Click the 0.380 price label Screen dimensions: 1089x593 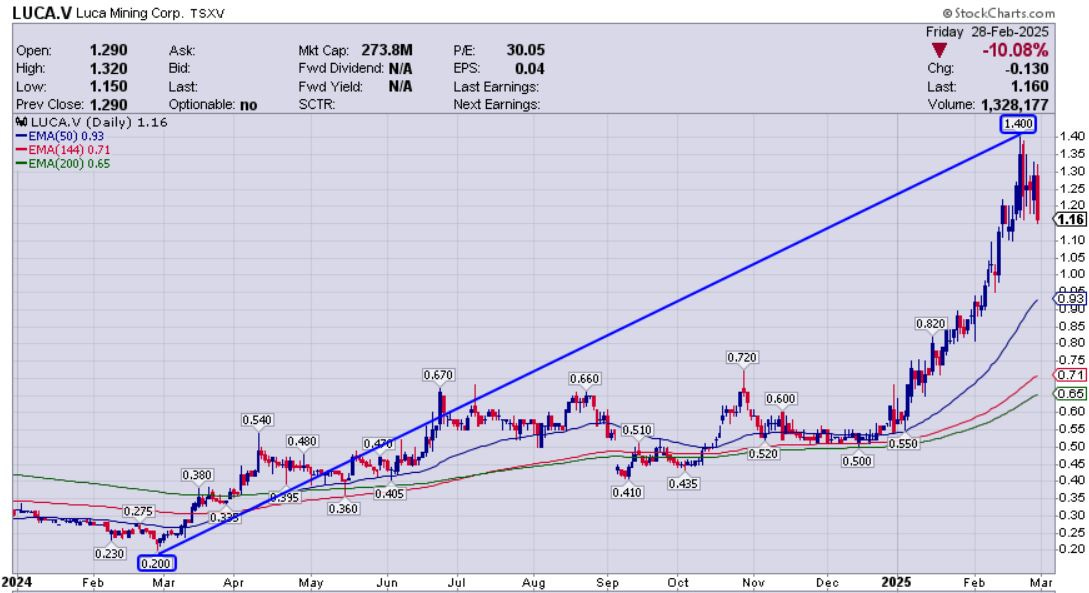click(197, 475)
